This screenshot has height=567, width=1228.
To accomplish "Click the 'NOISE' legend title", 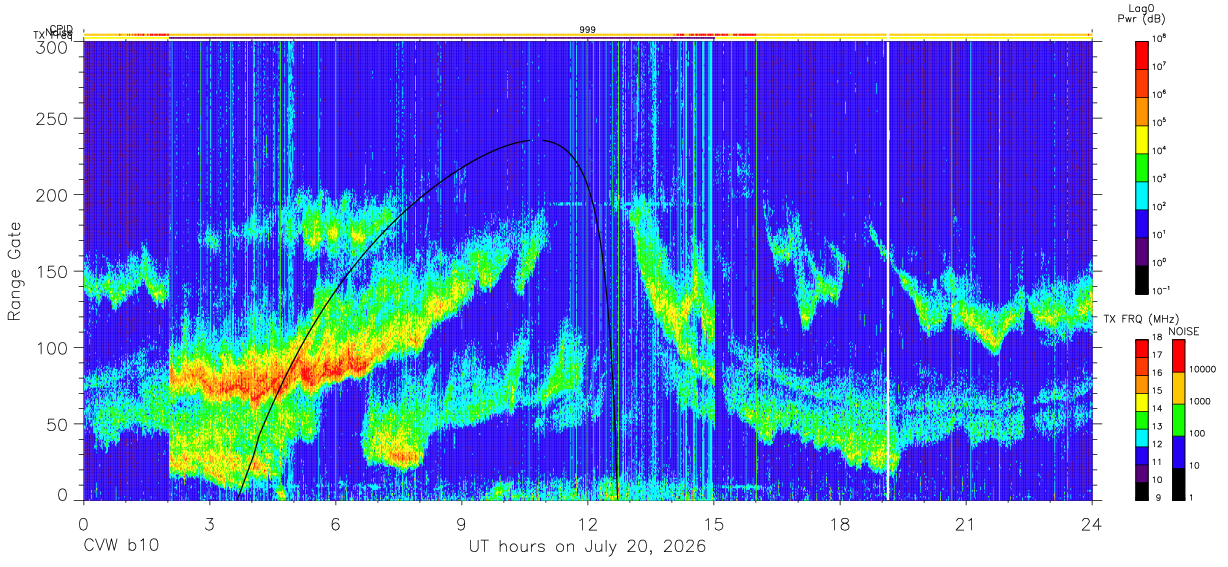I will [x=1184, y=331].
